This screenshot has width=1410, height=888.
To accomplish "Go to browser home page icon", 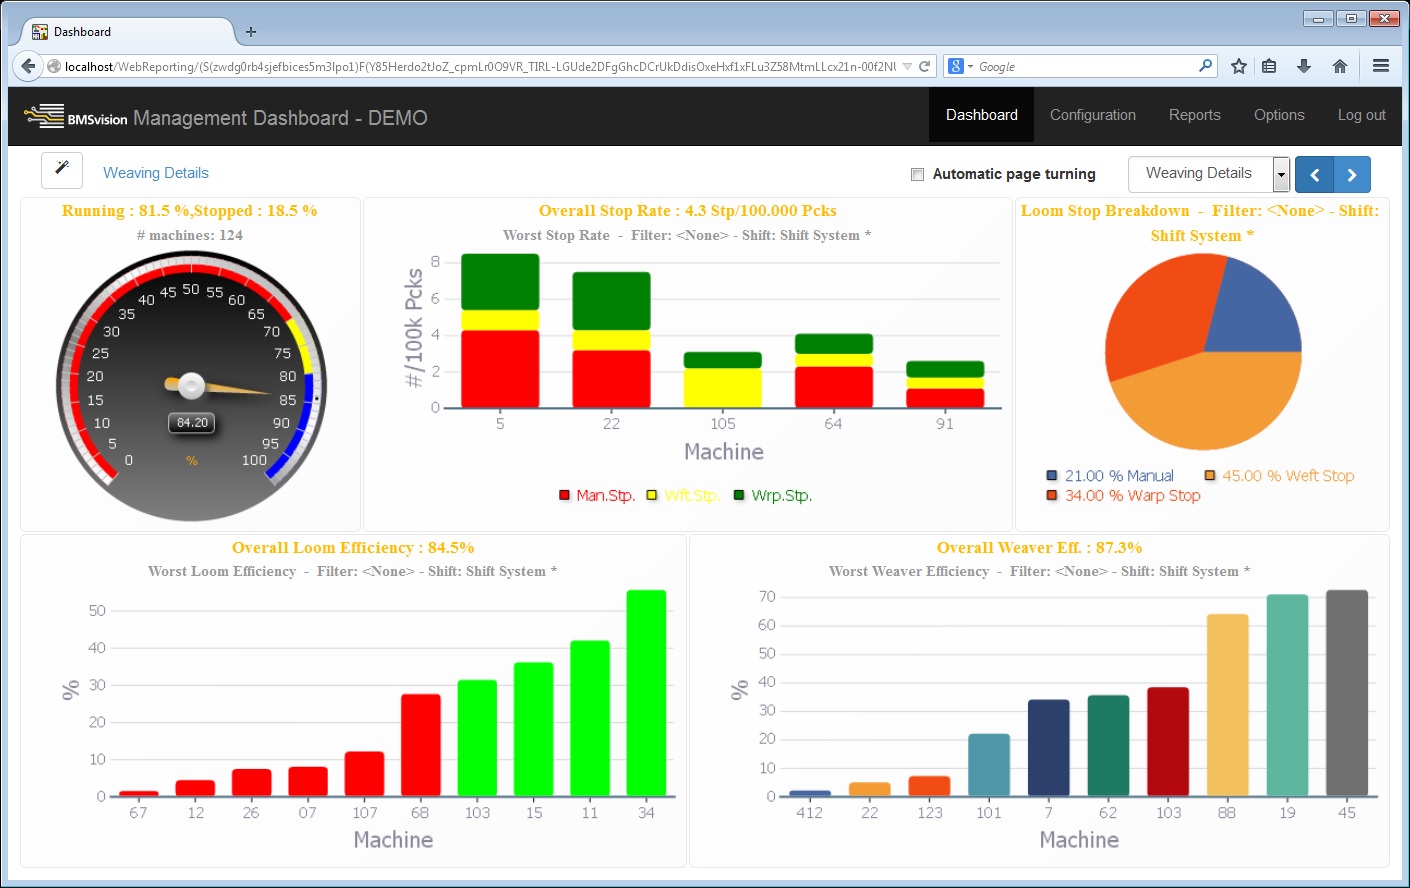I will pos(1340,66).
